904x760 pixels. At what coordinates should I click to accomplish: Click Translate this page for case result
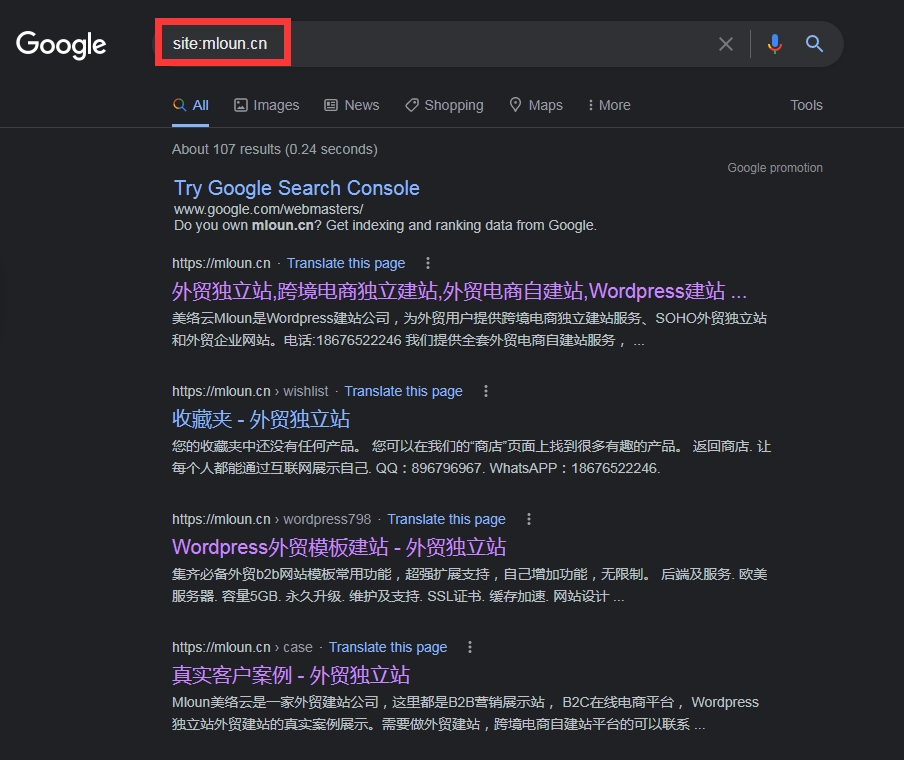tap(388, 647)
